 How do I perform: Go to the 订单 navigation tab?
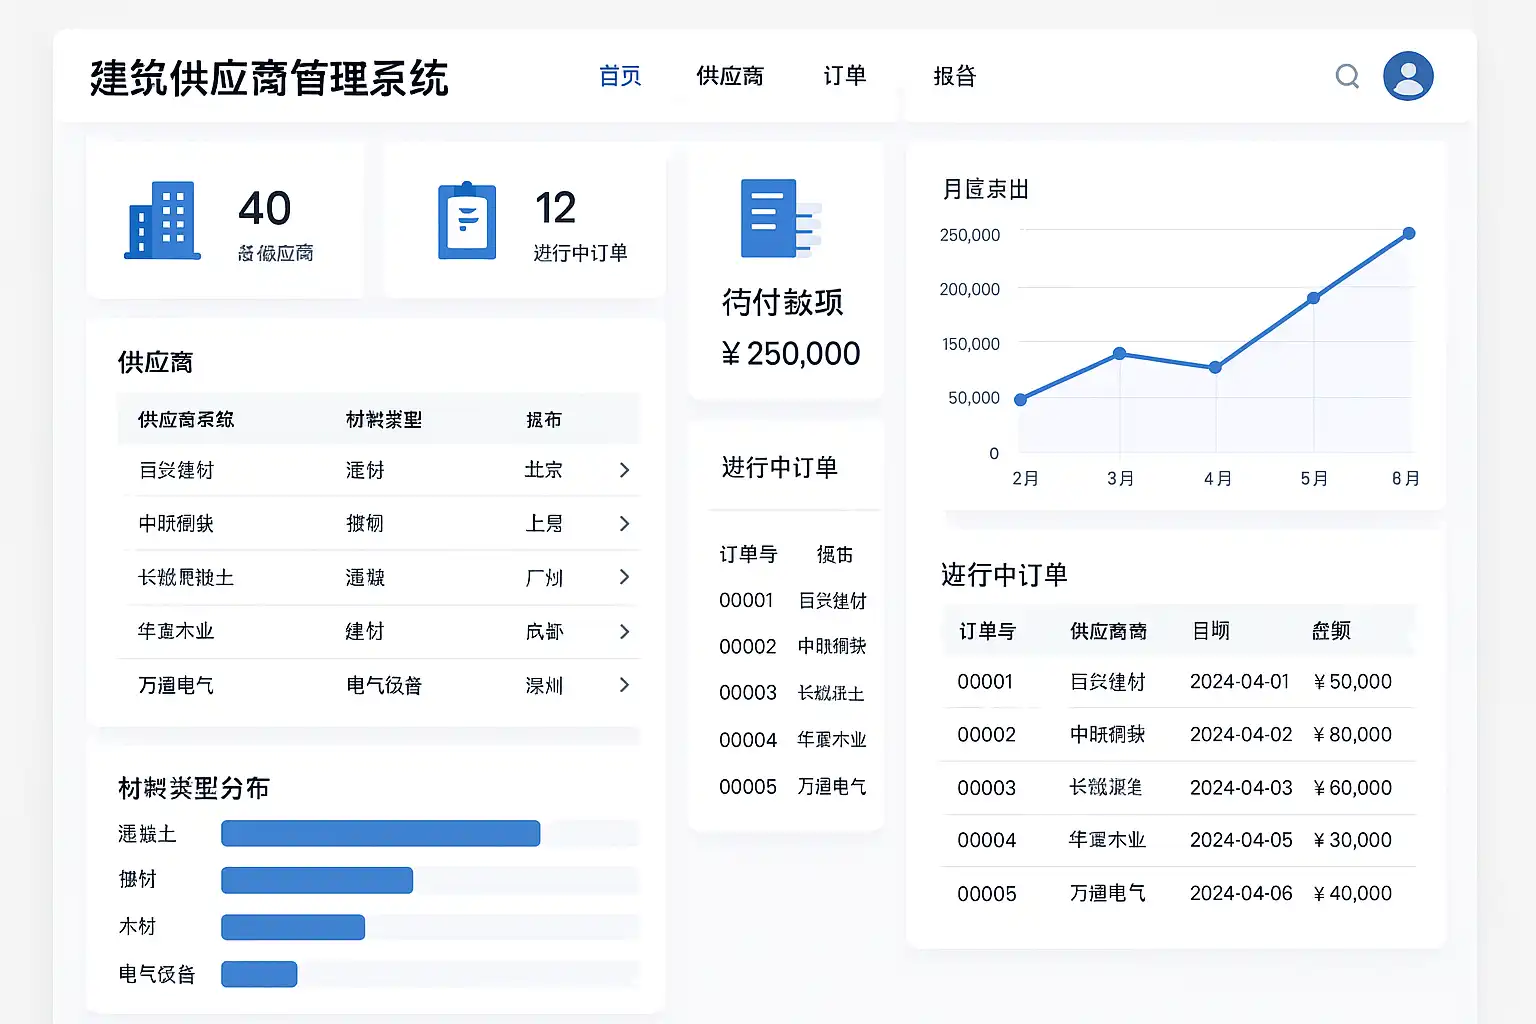[845, 76]
